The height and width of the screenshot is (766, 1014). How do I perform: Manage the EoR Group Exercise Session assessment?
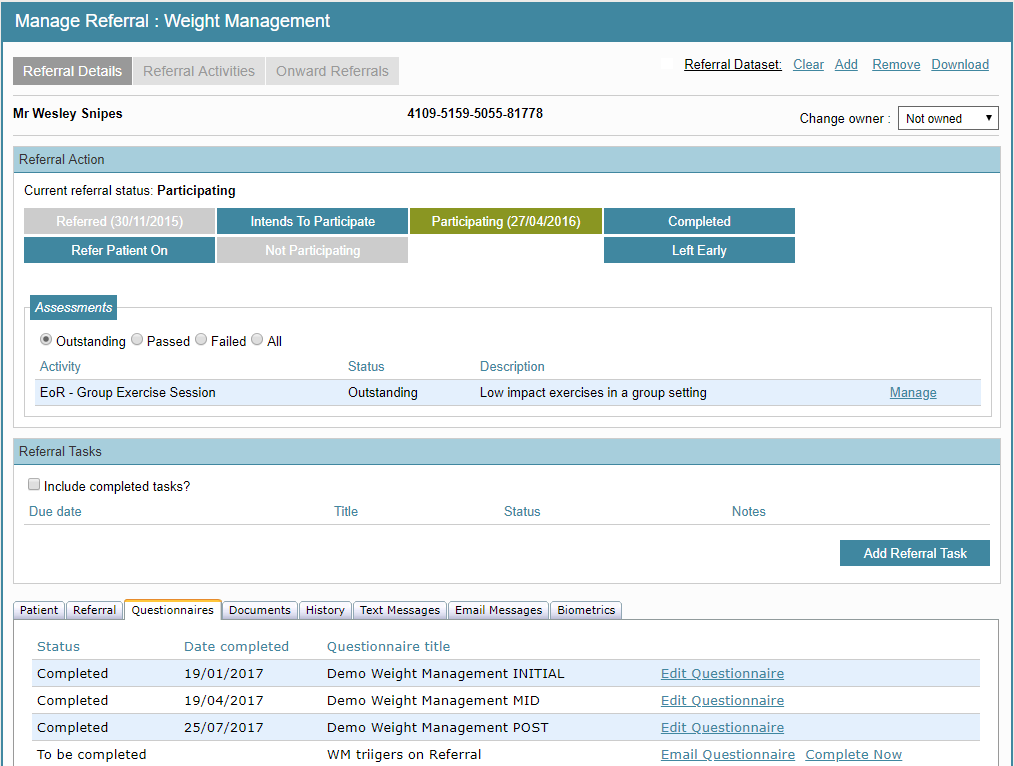(913, 392)
